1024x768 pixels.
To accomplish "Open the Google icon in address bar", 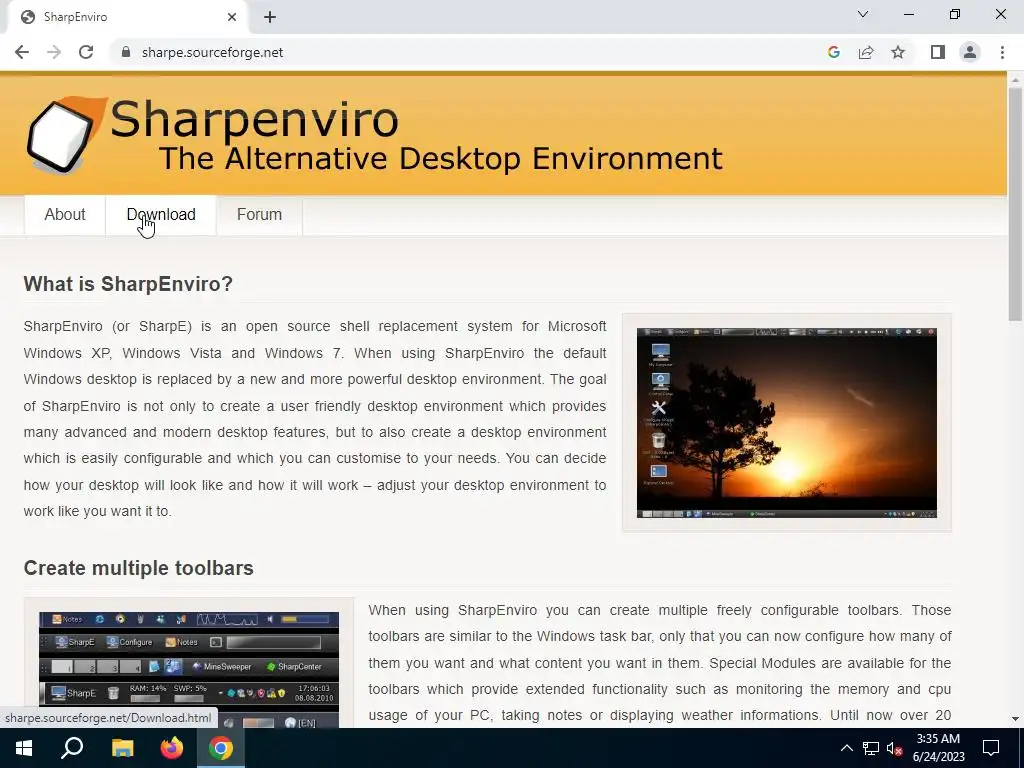I will 833,52.
